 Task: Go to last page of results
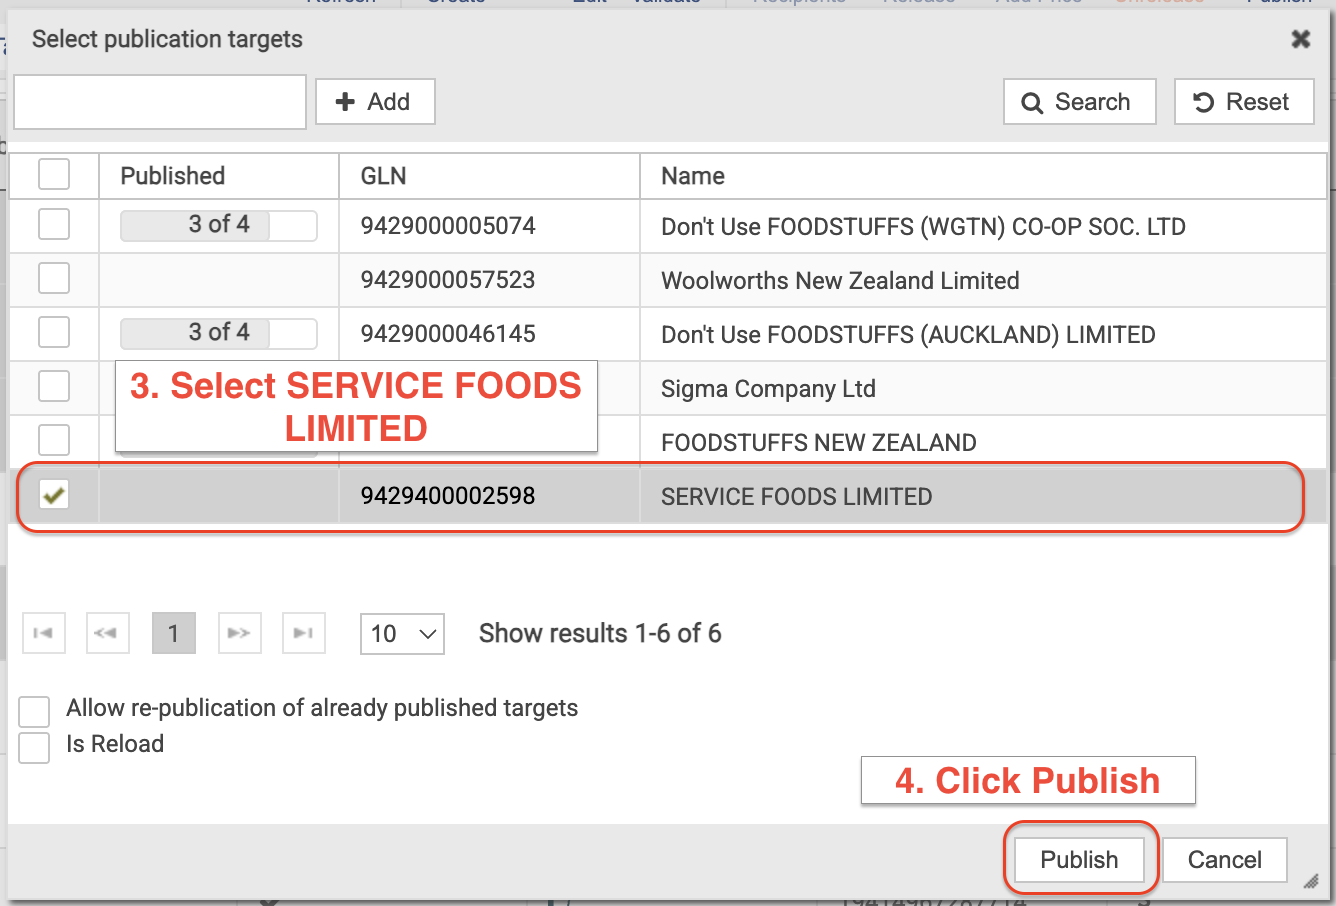[x=304, y=633]
